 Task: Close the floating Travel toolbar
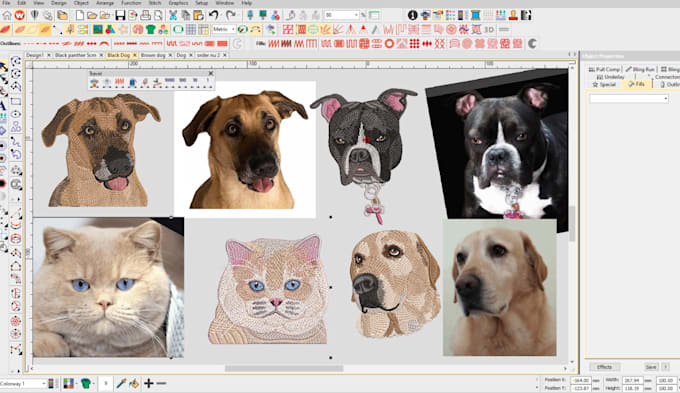point(211,73)
